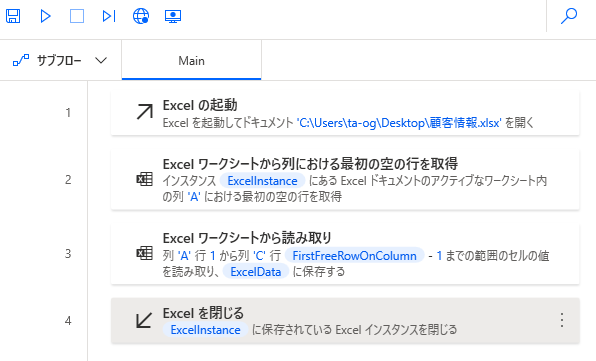Open the 顧客情報.xlsx file path link

point(399,123)
